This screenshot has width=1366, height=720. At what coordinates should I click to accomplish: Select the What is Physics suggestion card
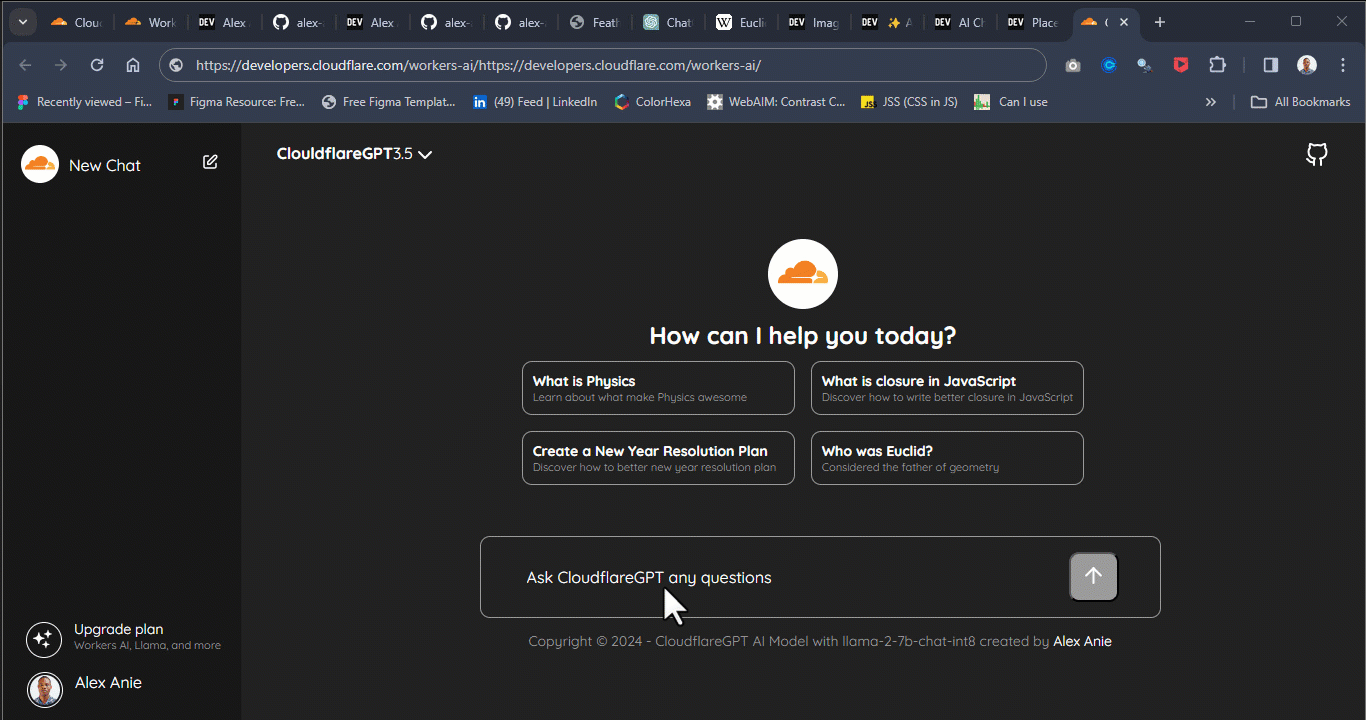(658, 388)
